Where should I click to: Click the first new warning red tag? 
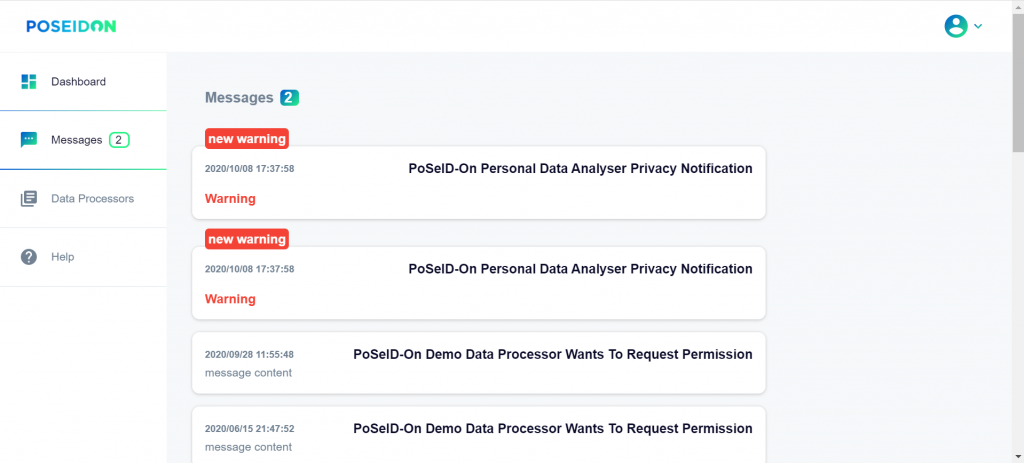(247, 138)
